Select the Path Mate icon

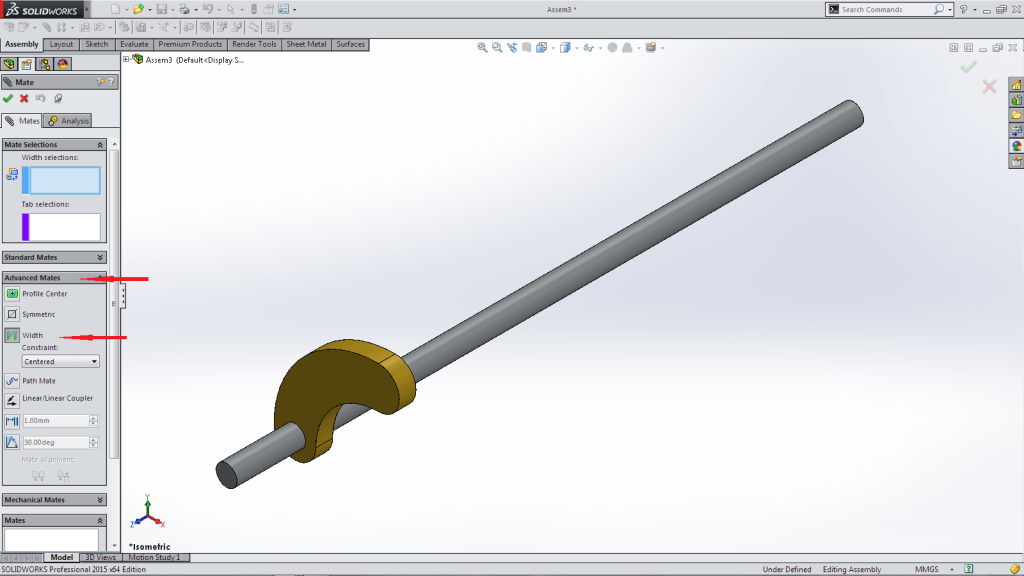(x=12, y=381)
